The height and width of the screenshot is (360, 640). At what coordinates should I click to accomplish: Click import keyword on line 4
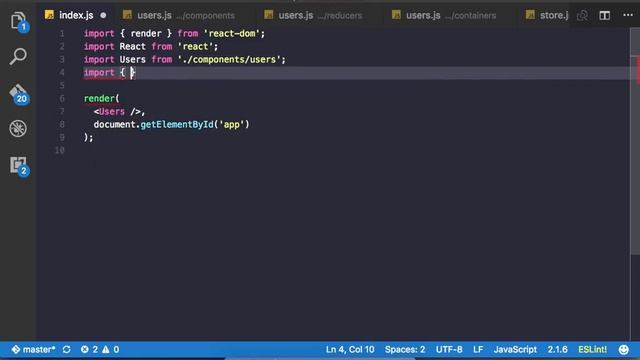pos(99,73)
